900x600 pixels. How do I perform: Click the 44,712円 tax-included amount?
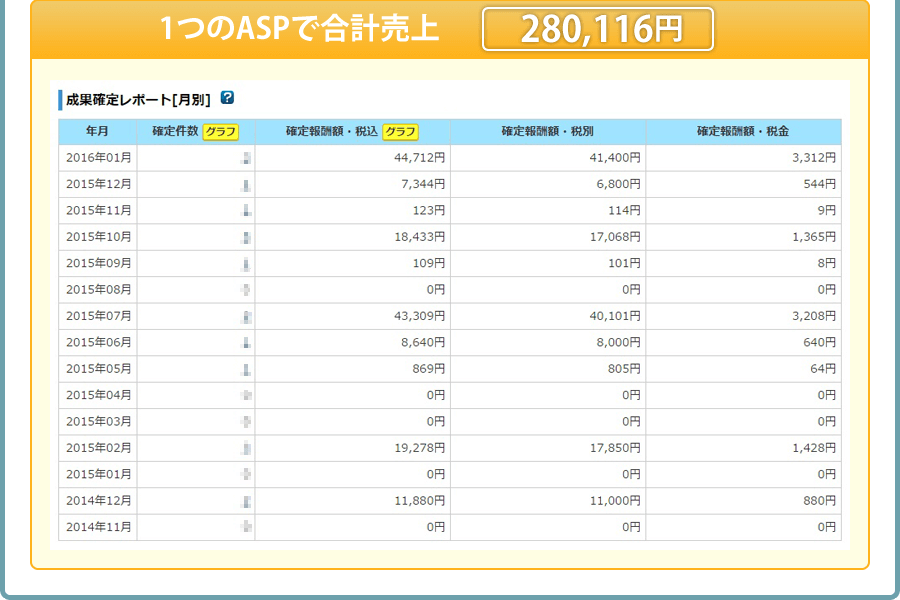tap(419, 158)
